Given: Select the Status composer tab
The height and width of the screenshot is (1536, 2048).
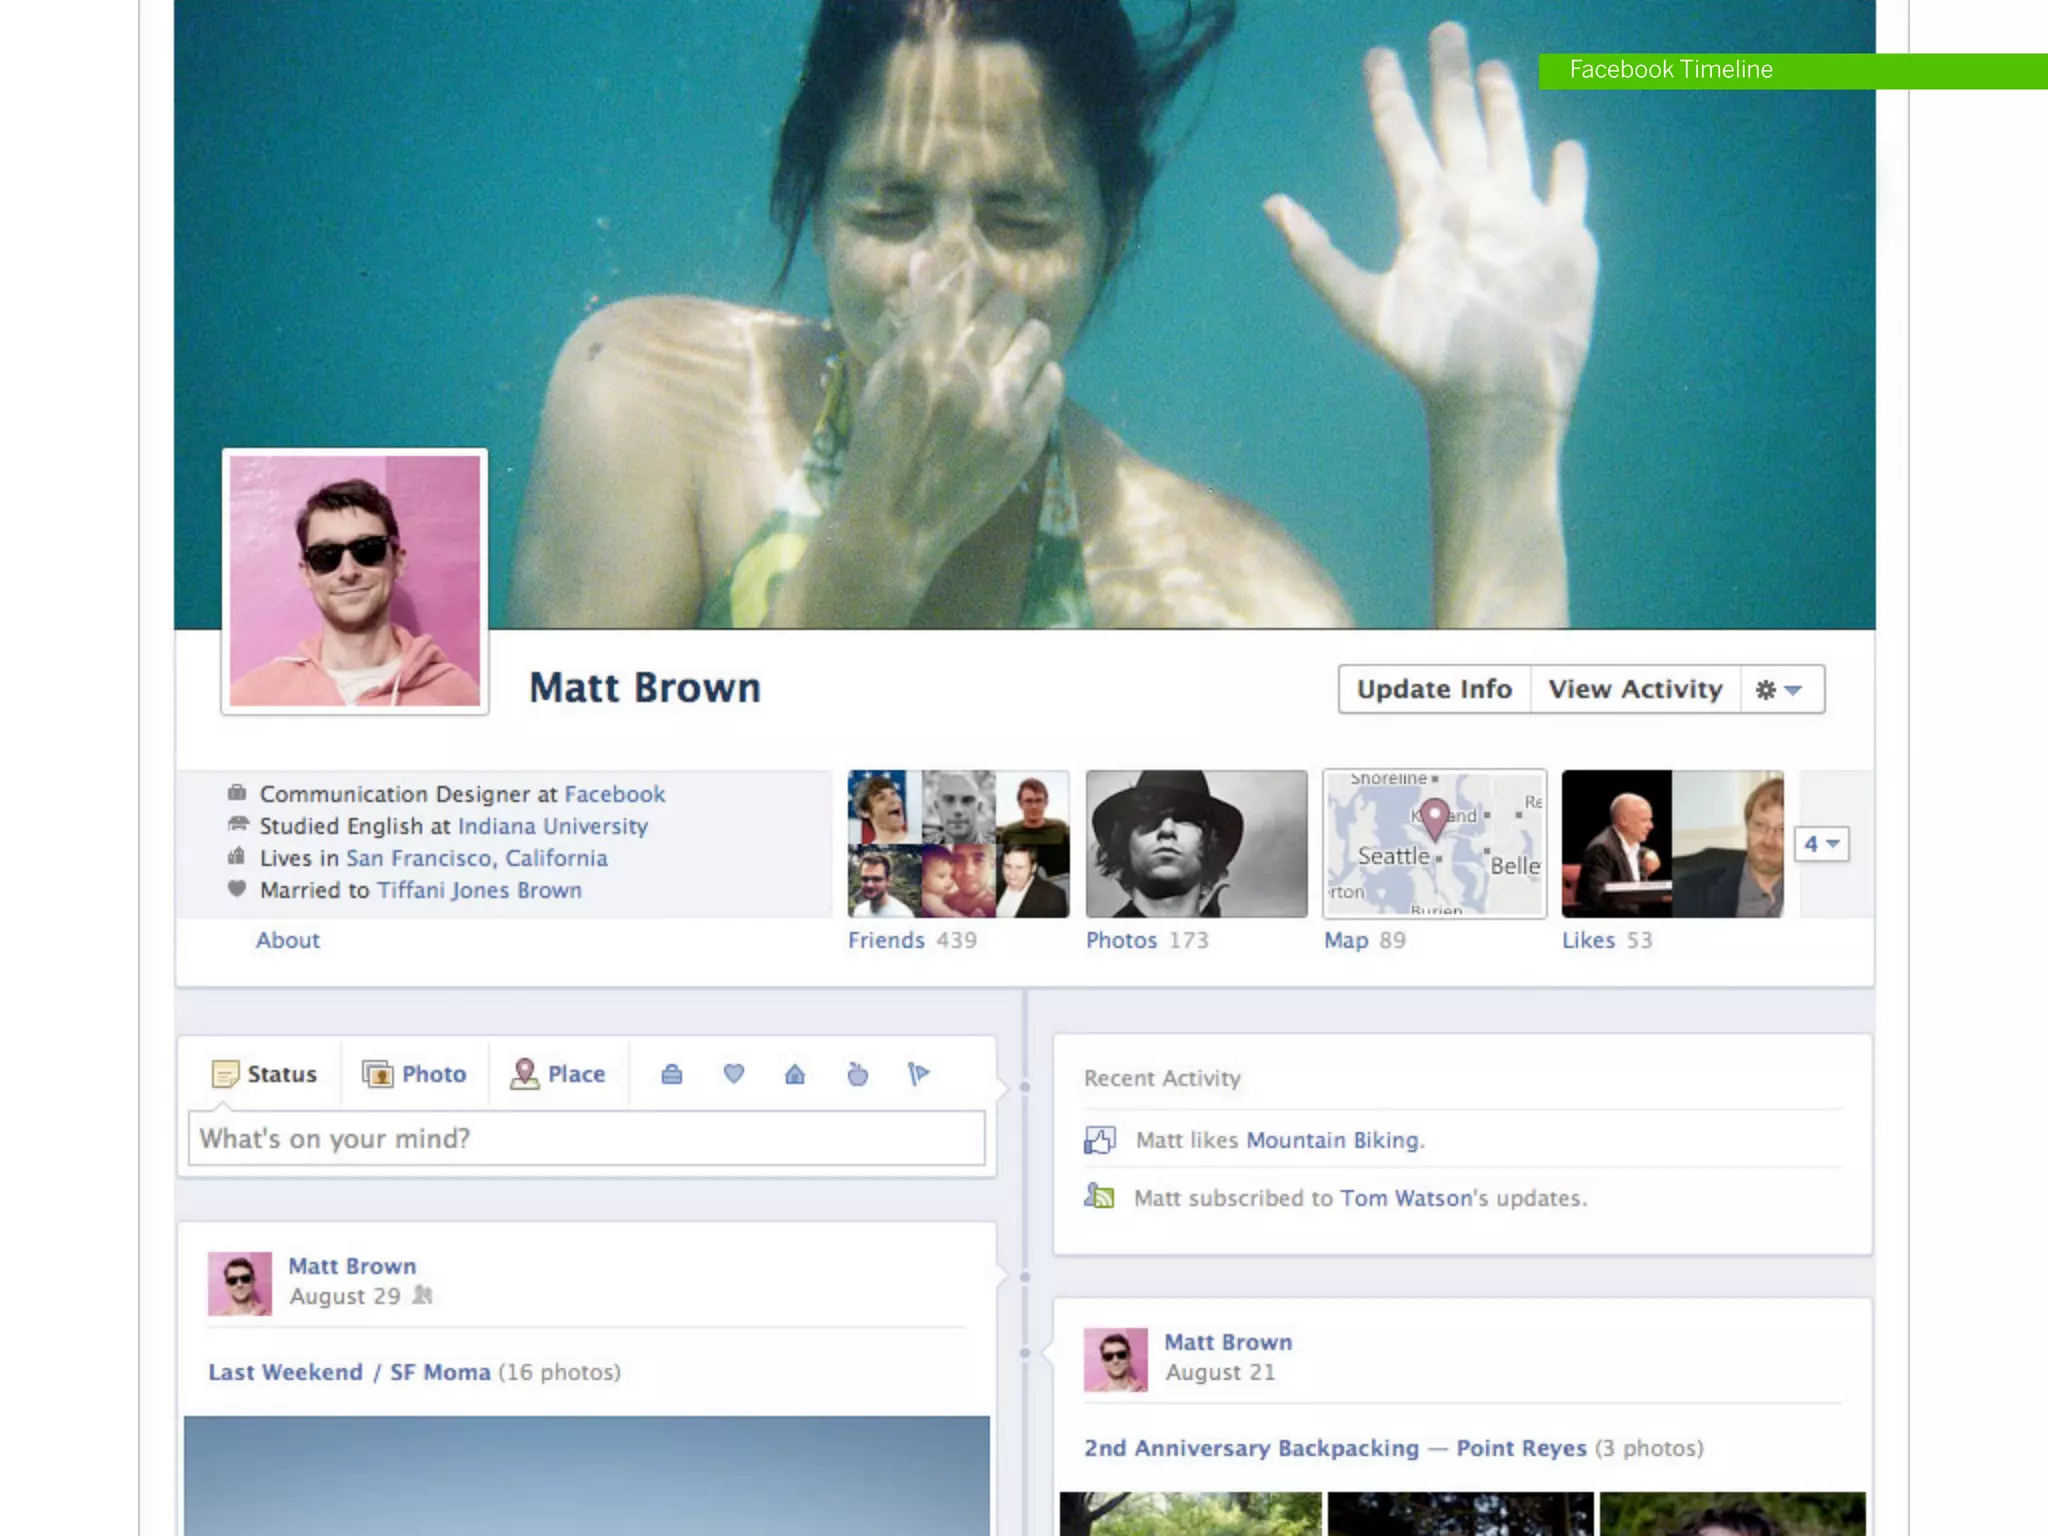Looking at the screenshot, I should 264,1074.
